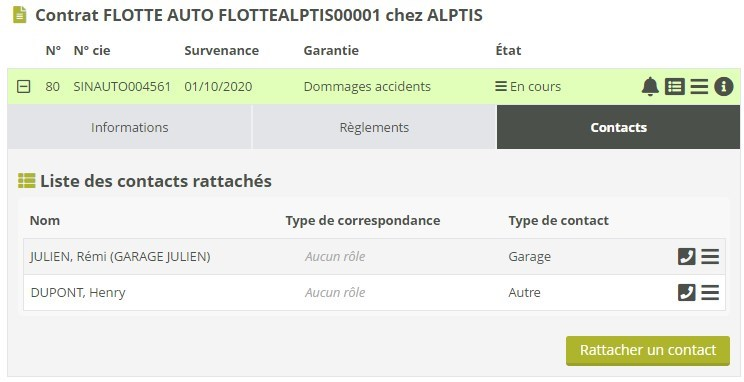Collapse claim row 80 with minus box
This screenshot has height=382, width=744.
(24, 87)
